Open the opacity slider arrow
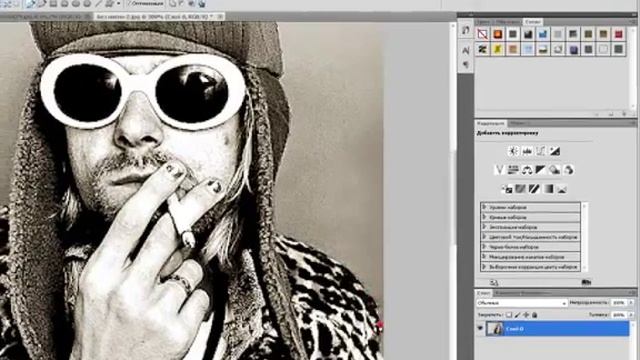640x360 pixels. pyautogui.click(x=631, y=302)
